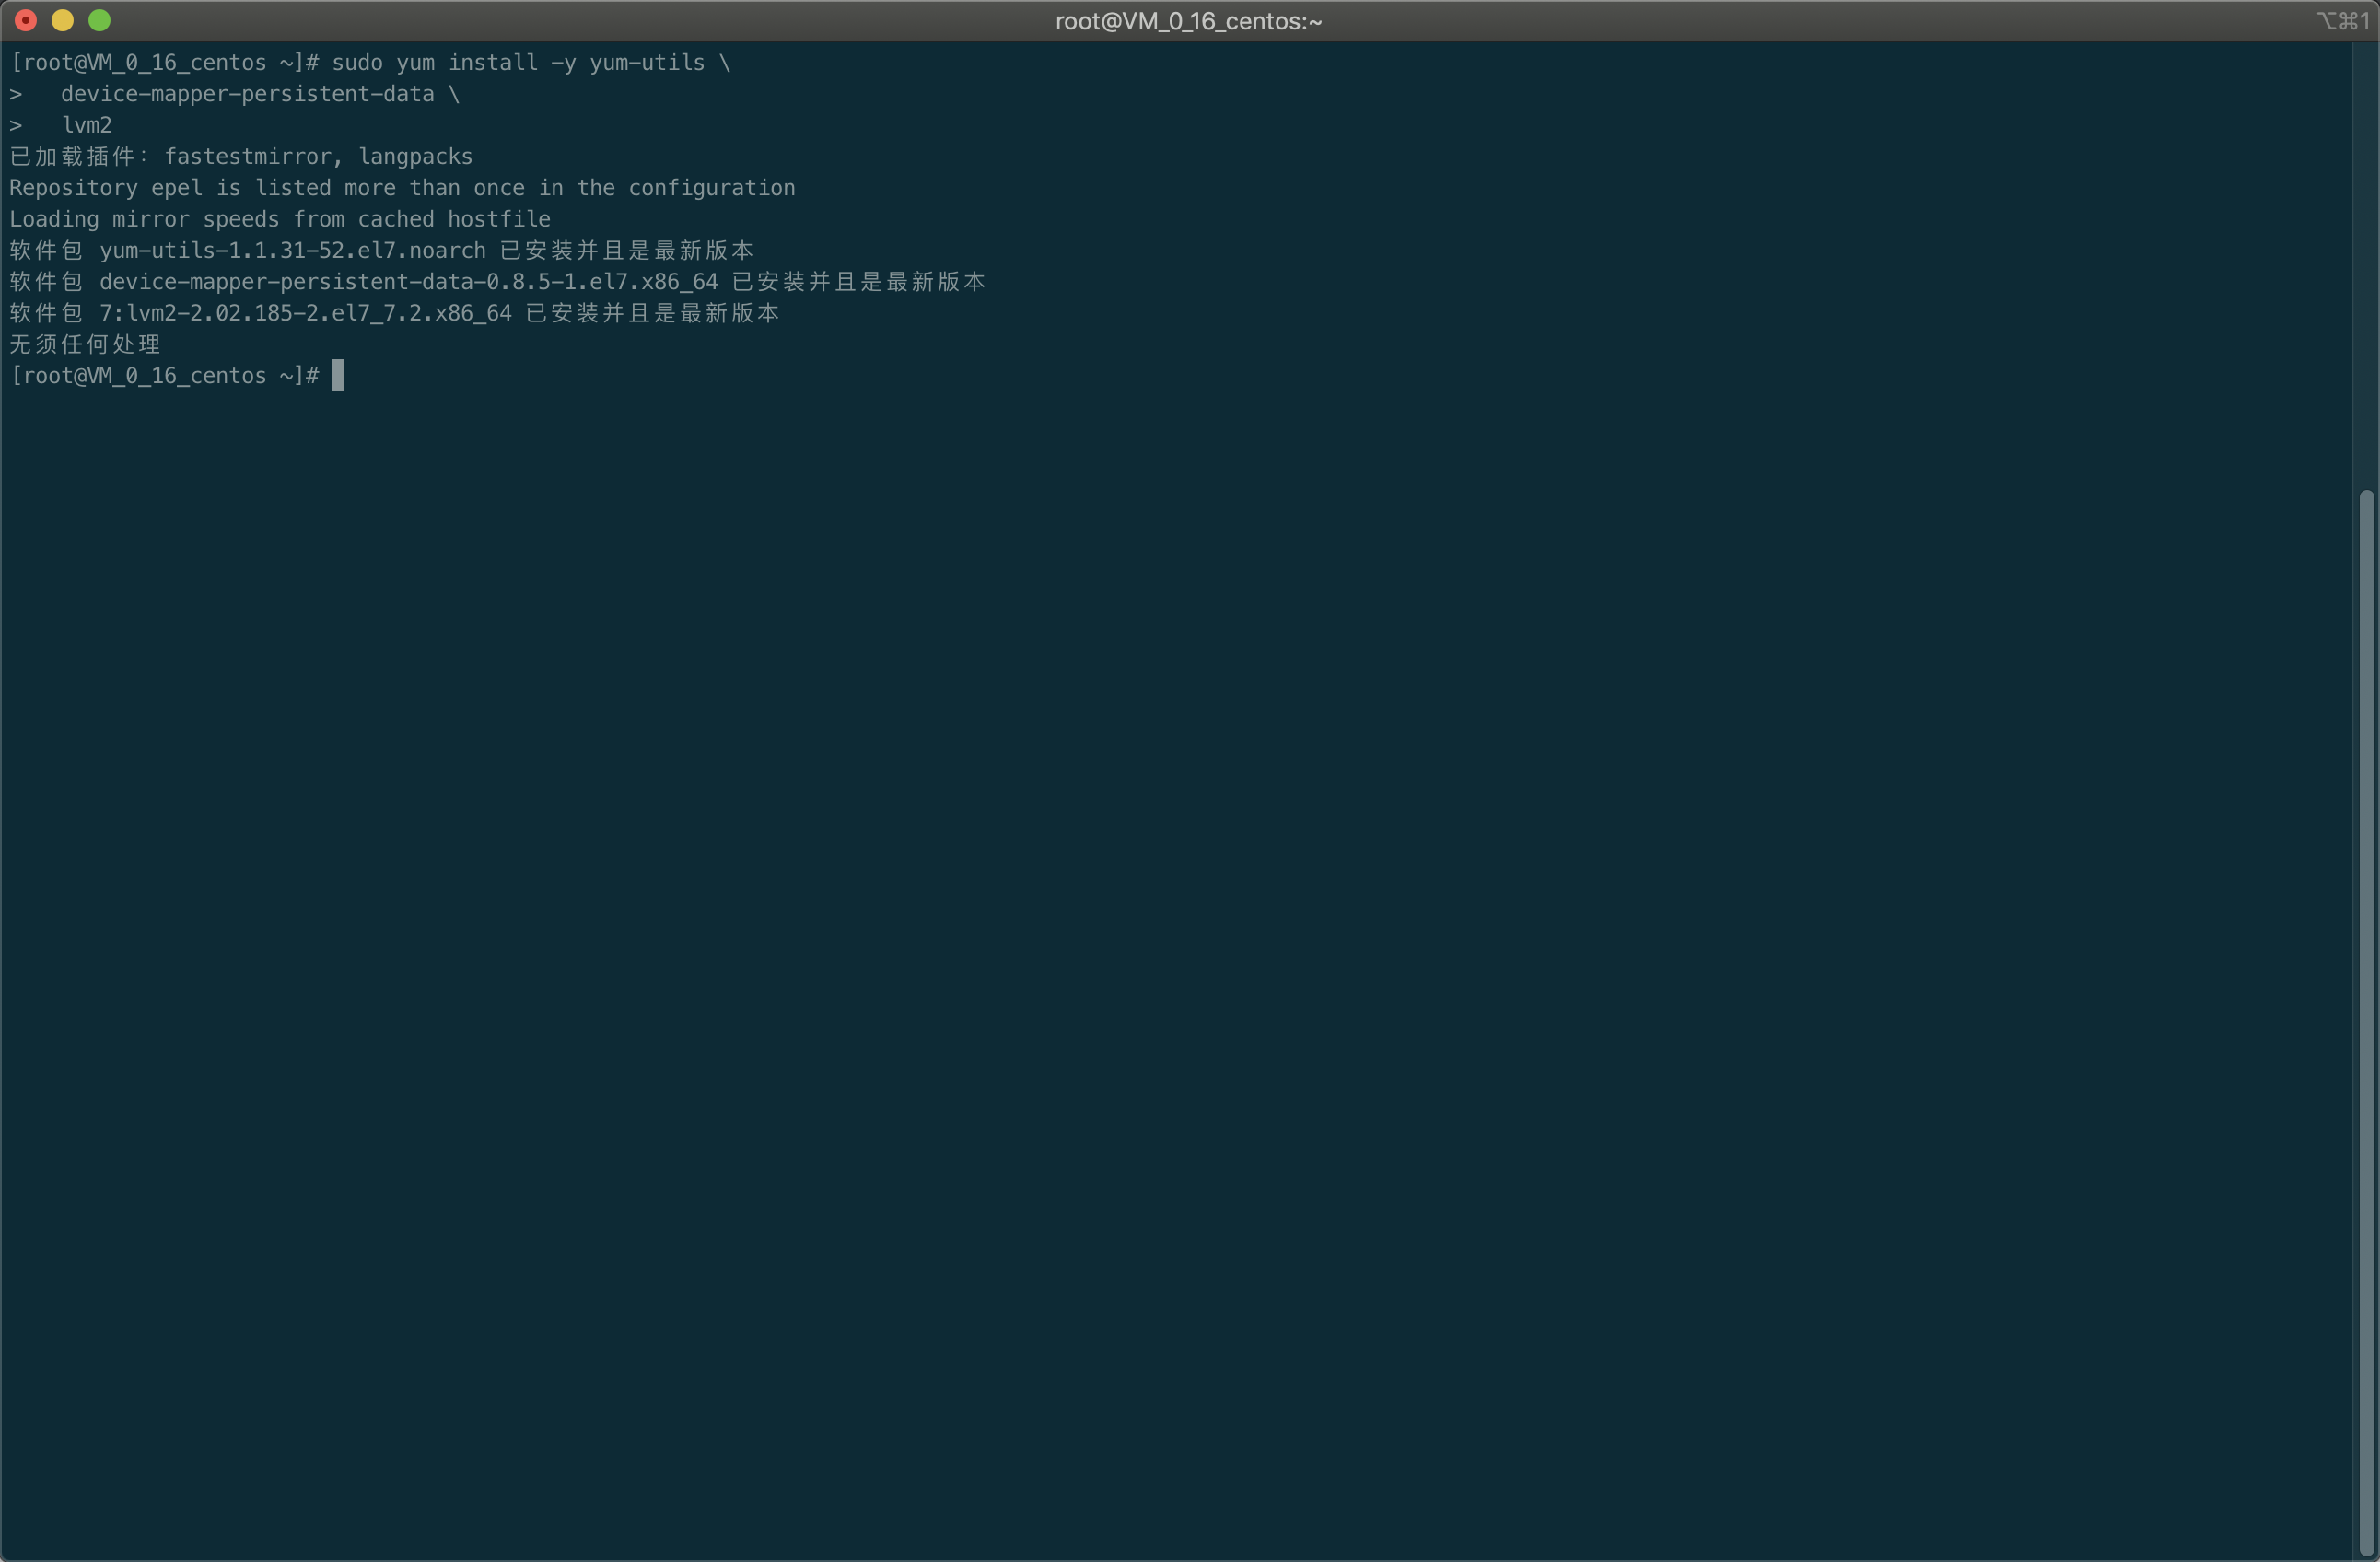Screen dimensions: 2380x1562
Task: Click the 'Repository epel is listed' warning line
Action: pos(402,188)
